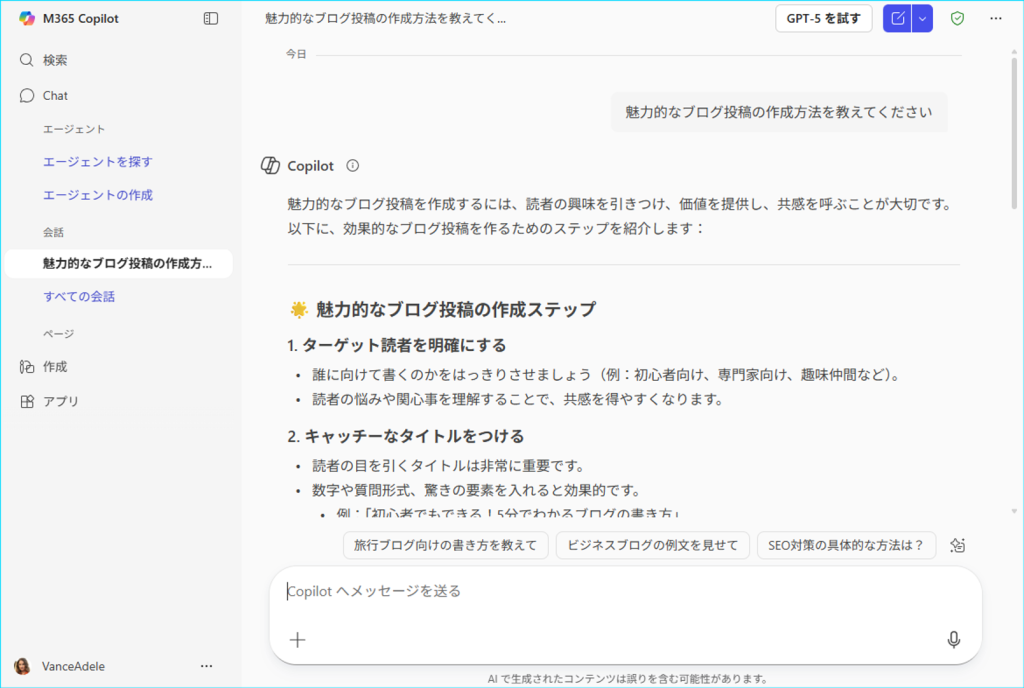
Task: Click the エージェントを探す link
Action: (97, 162)
